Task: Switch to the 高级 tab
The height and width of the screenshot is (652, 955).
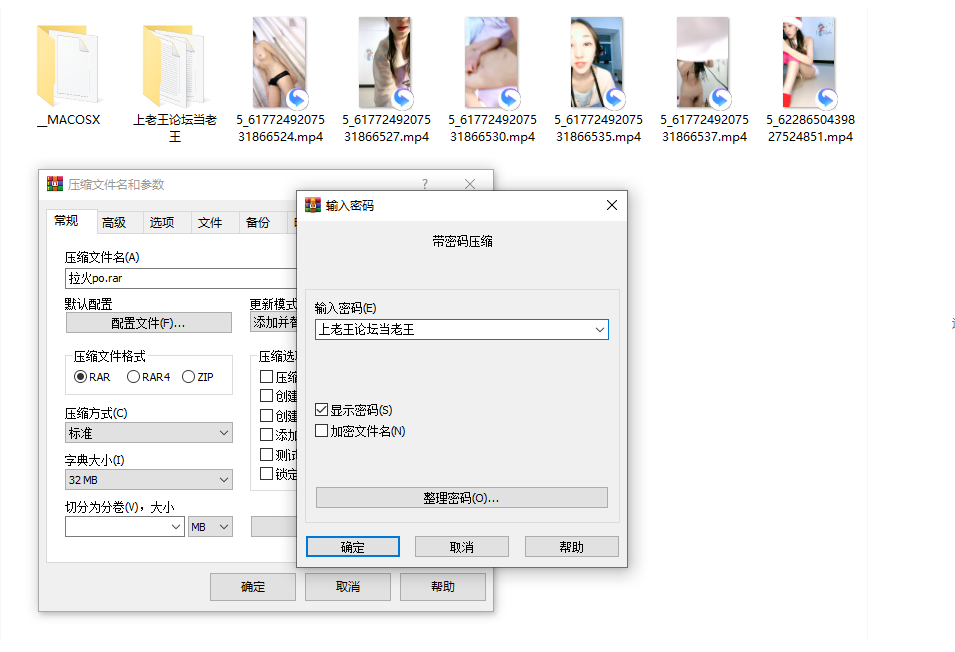Action: 114,223
